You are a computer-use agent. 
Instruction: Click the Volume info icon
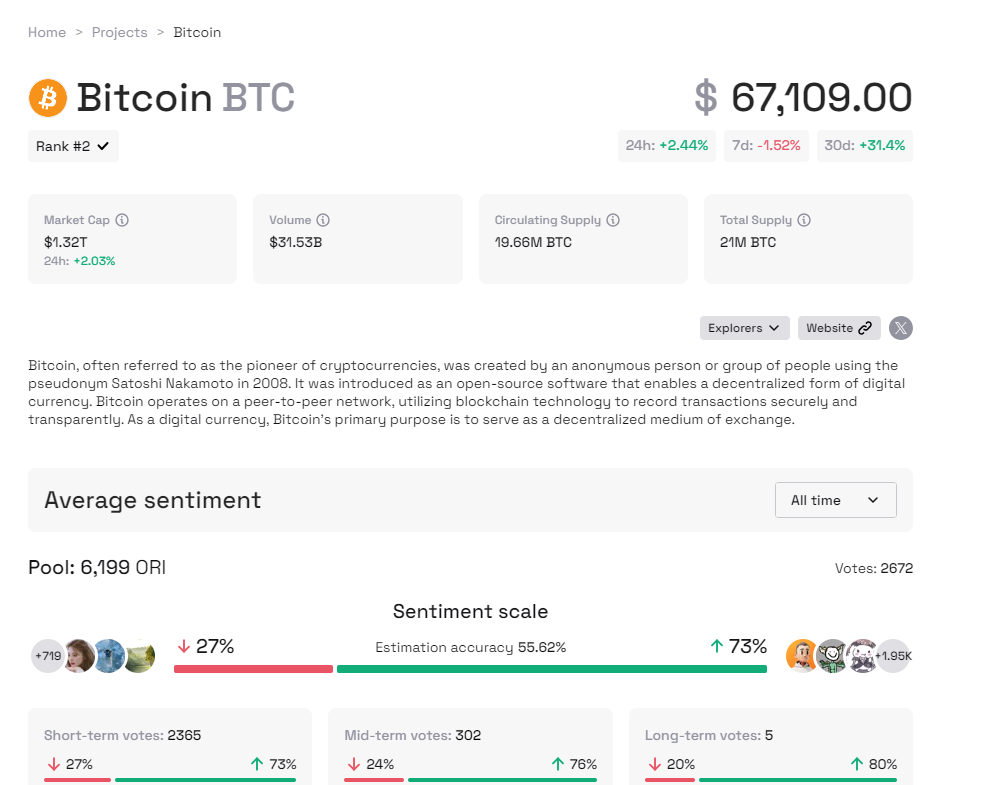point(323,220)
